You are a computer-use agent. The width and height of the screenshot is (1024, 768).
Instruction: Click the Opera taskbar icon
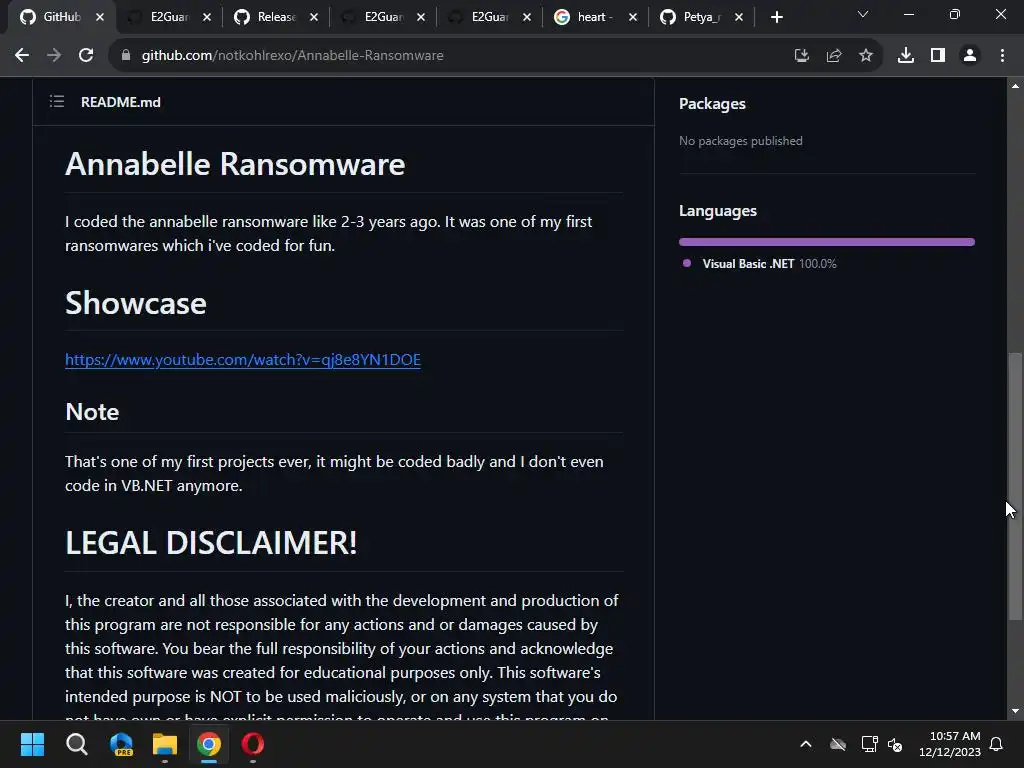(x=253, y=744)
